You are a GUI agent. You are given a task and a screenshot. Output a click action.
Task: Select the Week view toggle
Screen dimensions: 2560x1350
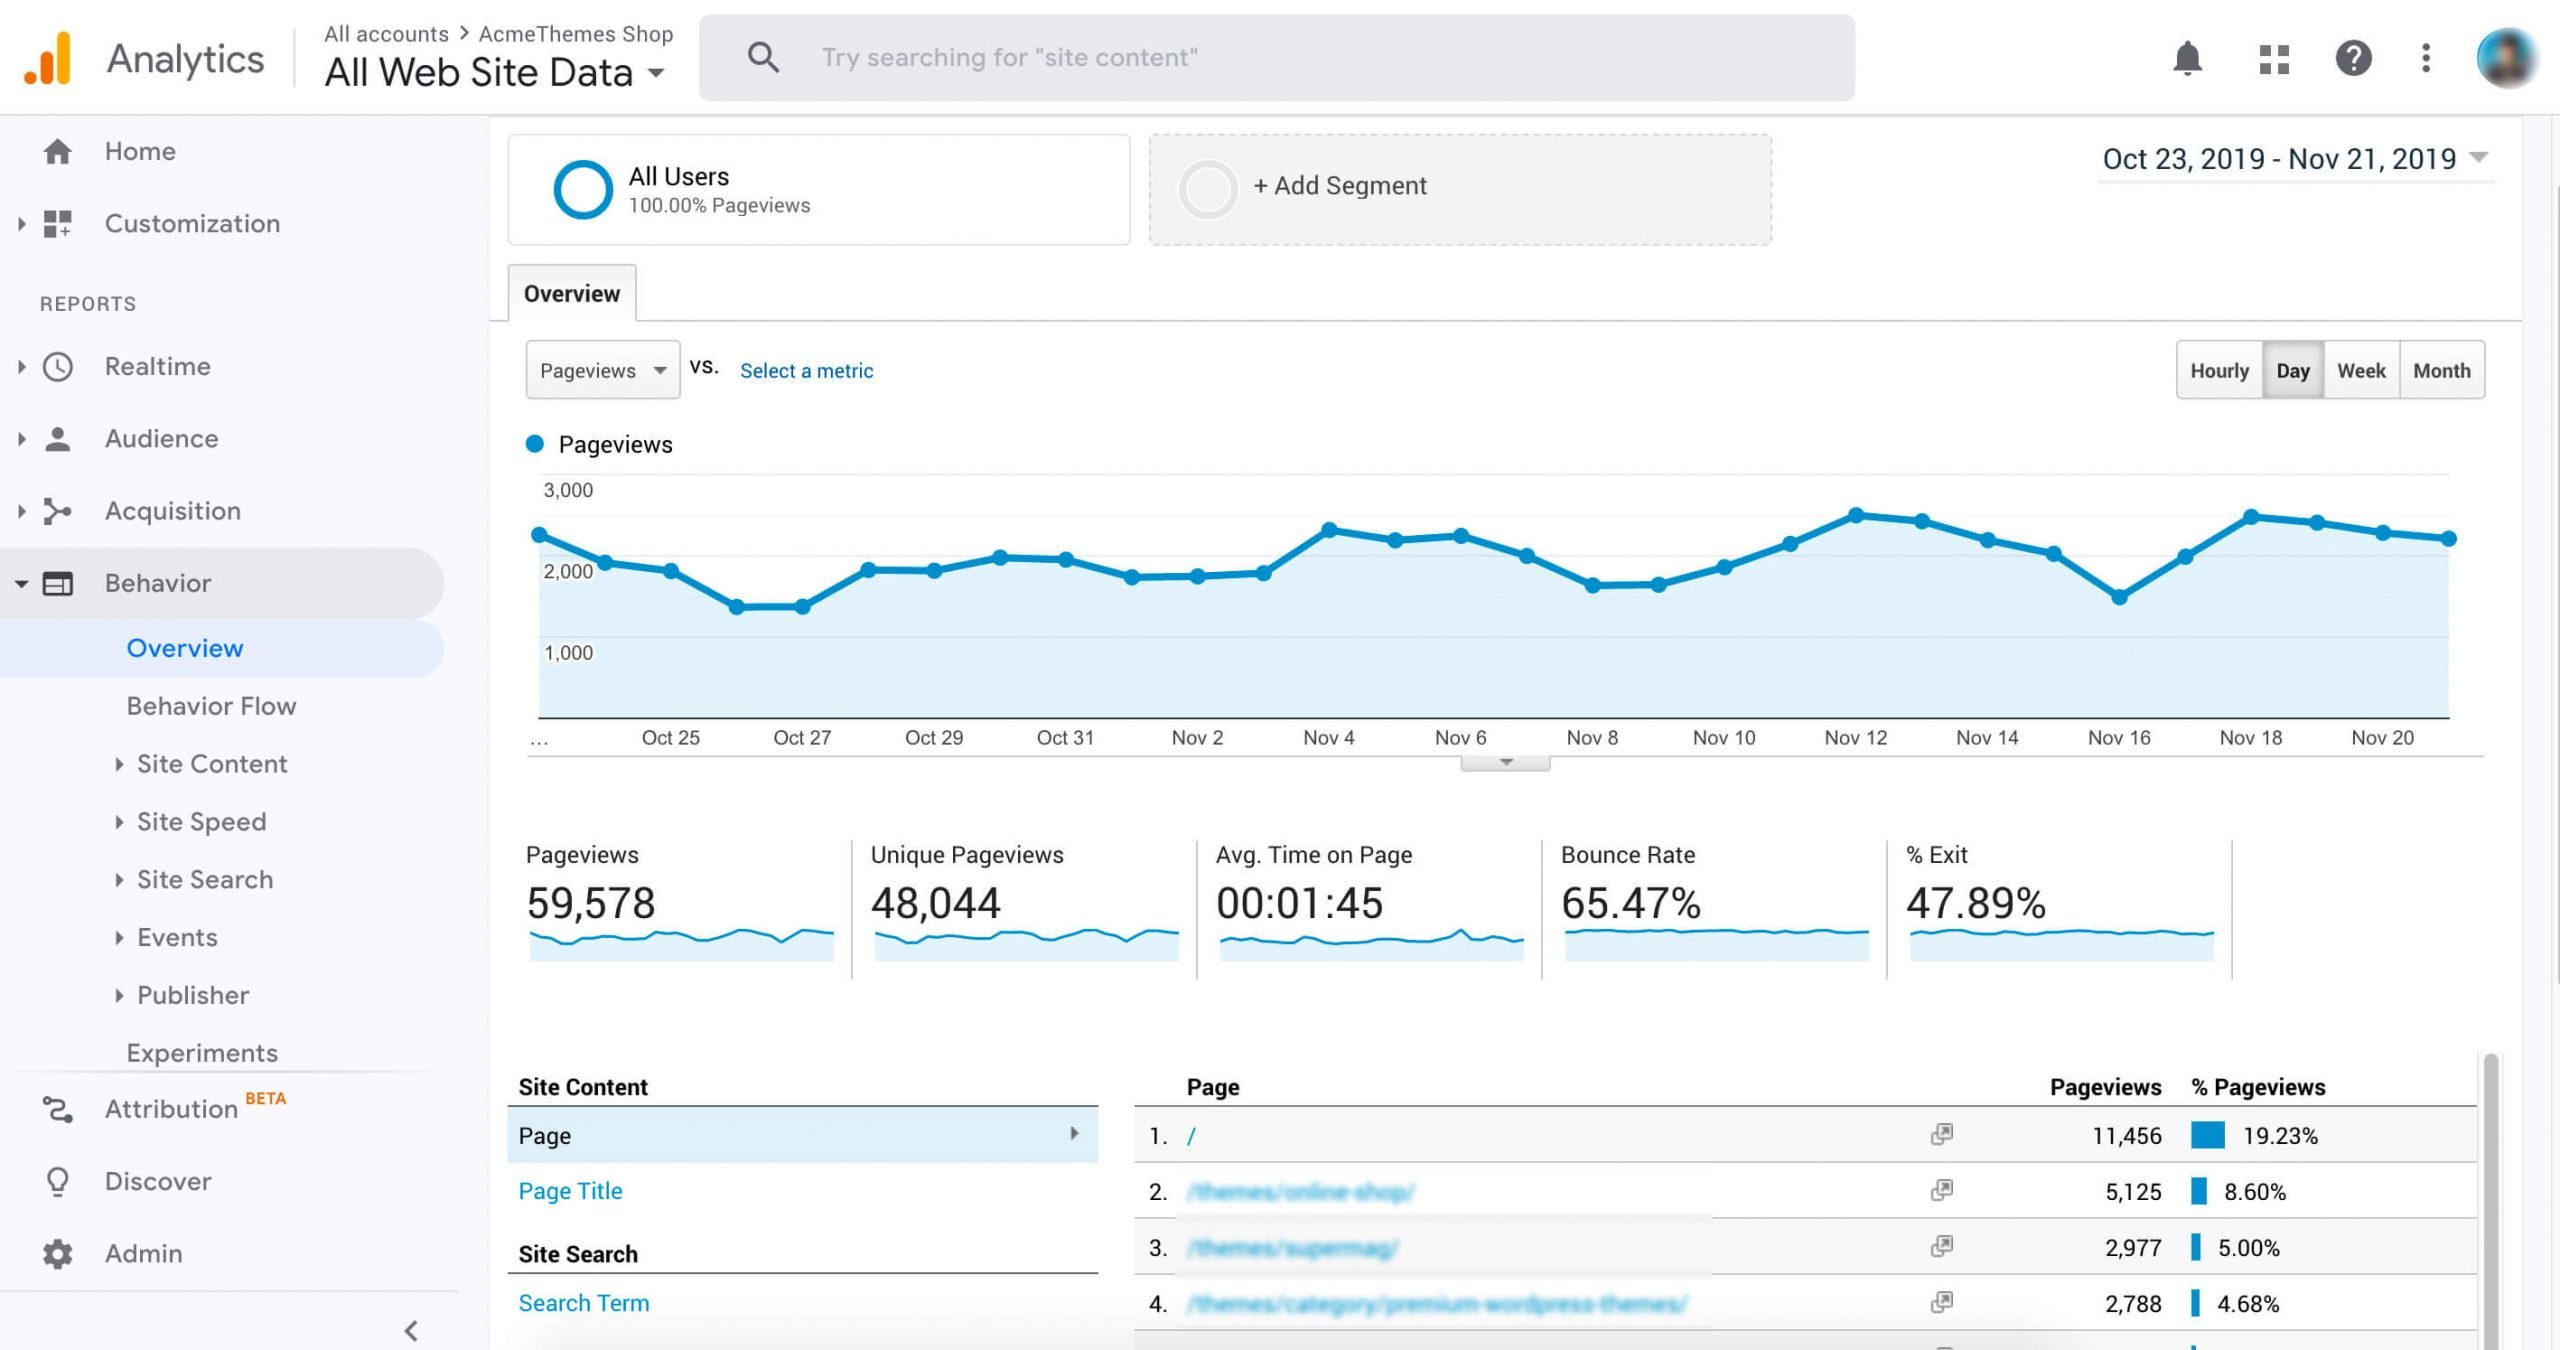click(2360, 371)
